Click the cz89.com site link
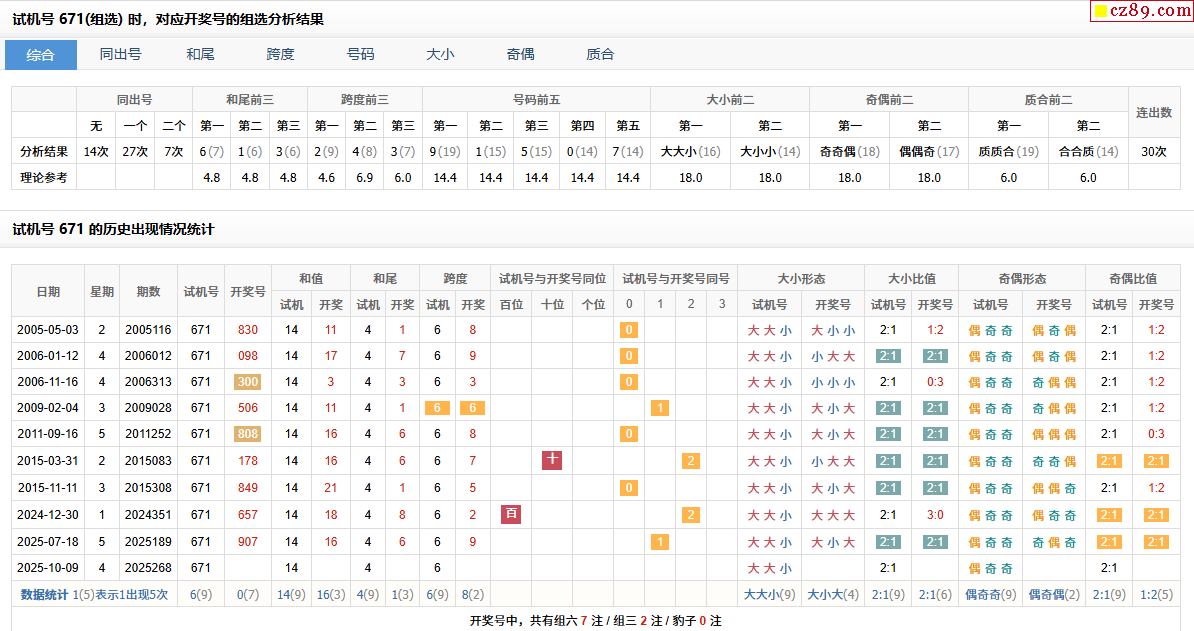Screen dimensions: 1194x631 1147,11
